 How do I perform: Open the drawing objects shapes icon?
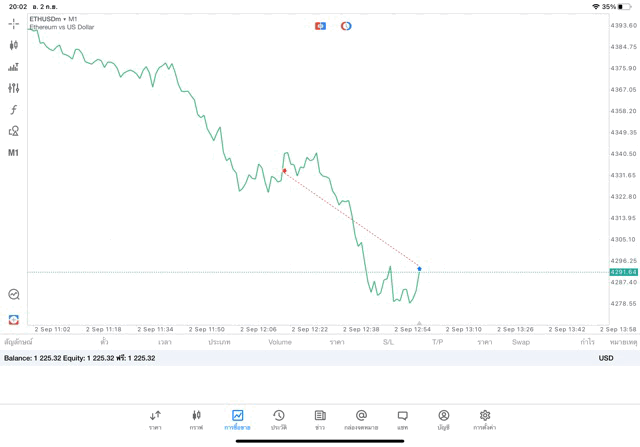tap(13, 131)
